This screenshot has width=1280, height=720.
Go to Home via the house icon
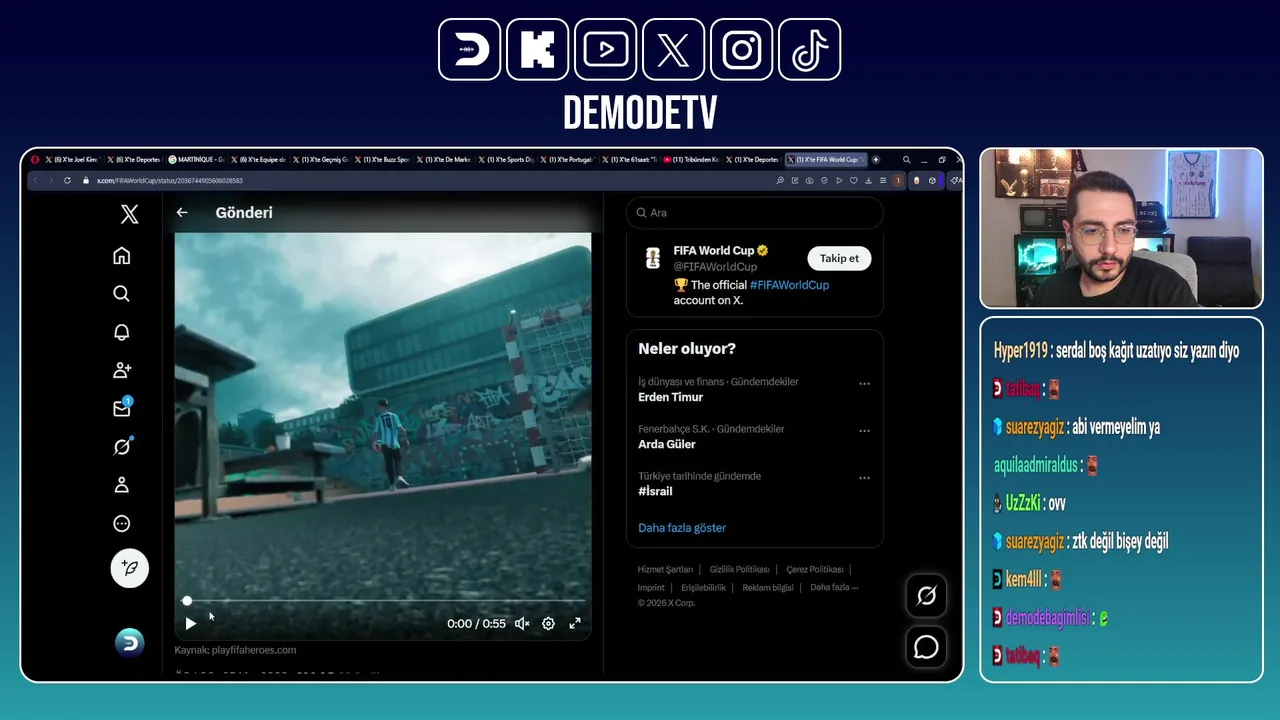click(x=121, y=256)
